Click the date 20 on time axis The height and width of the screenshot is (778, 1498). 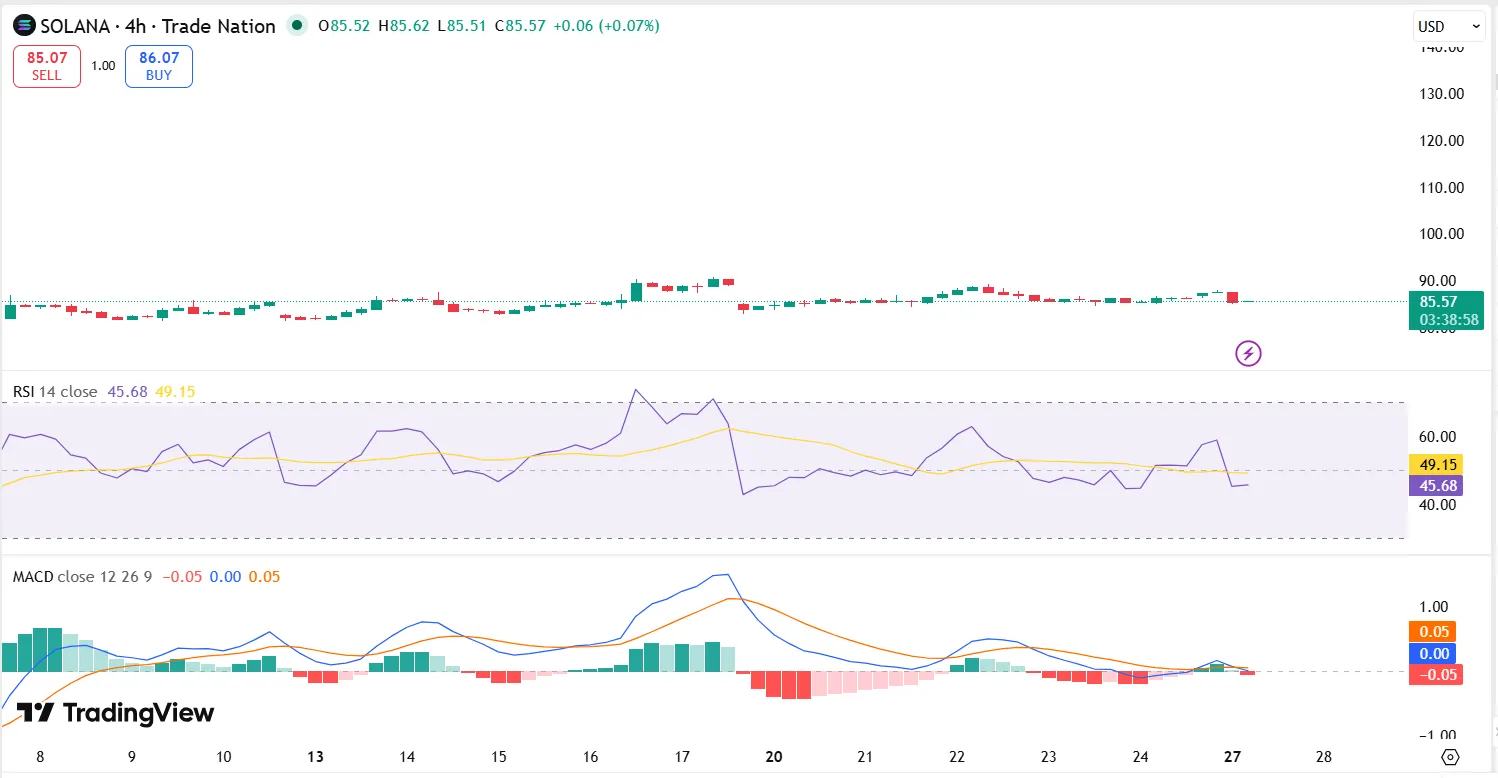(773, 757)
